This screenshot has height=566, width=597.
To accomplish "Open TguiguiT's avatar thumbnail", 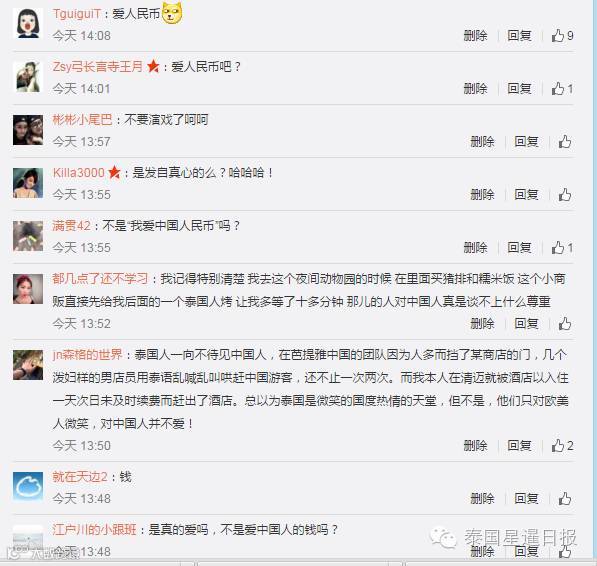I will 28,23.
